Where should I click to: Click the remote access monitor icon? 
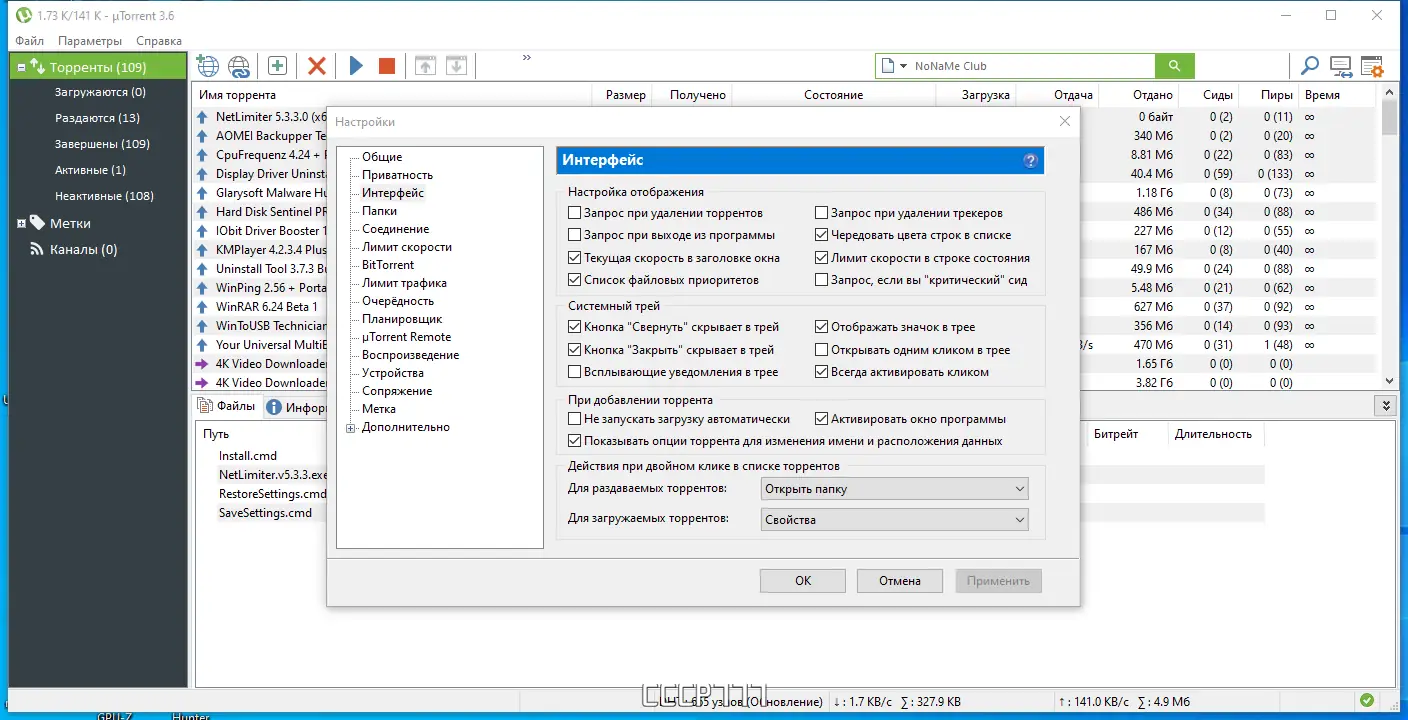tap(1341, 66)
